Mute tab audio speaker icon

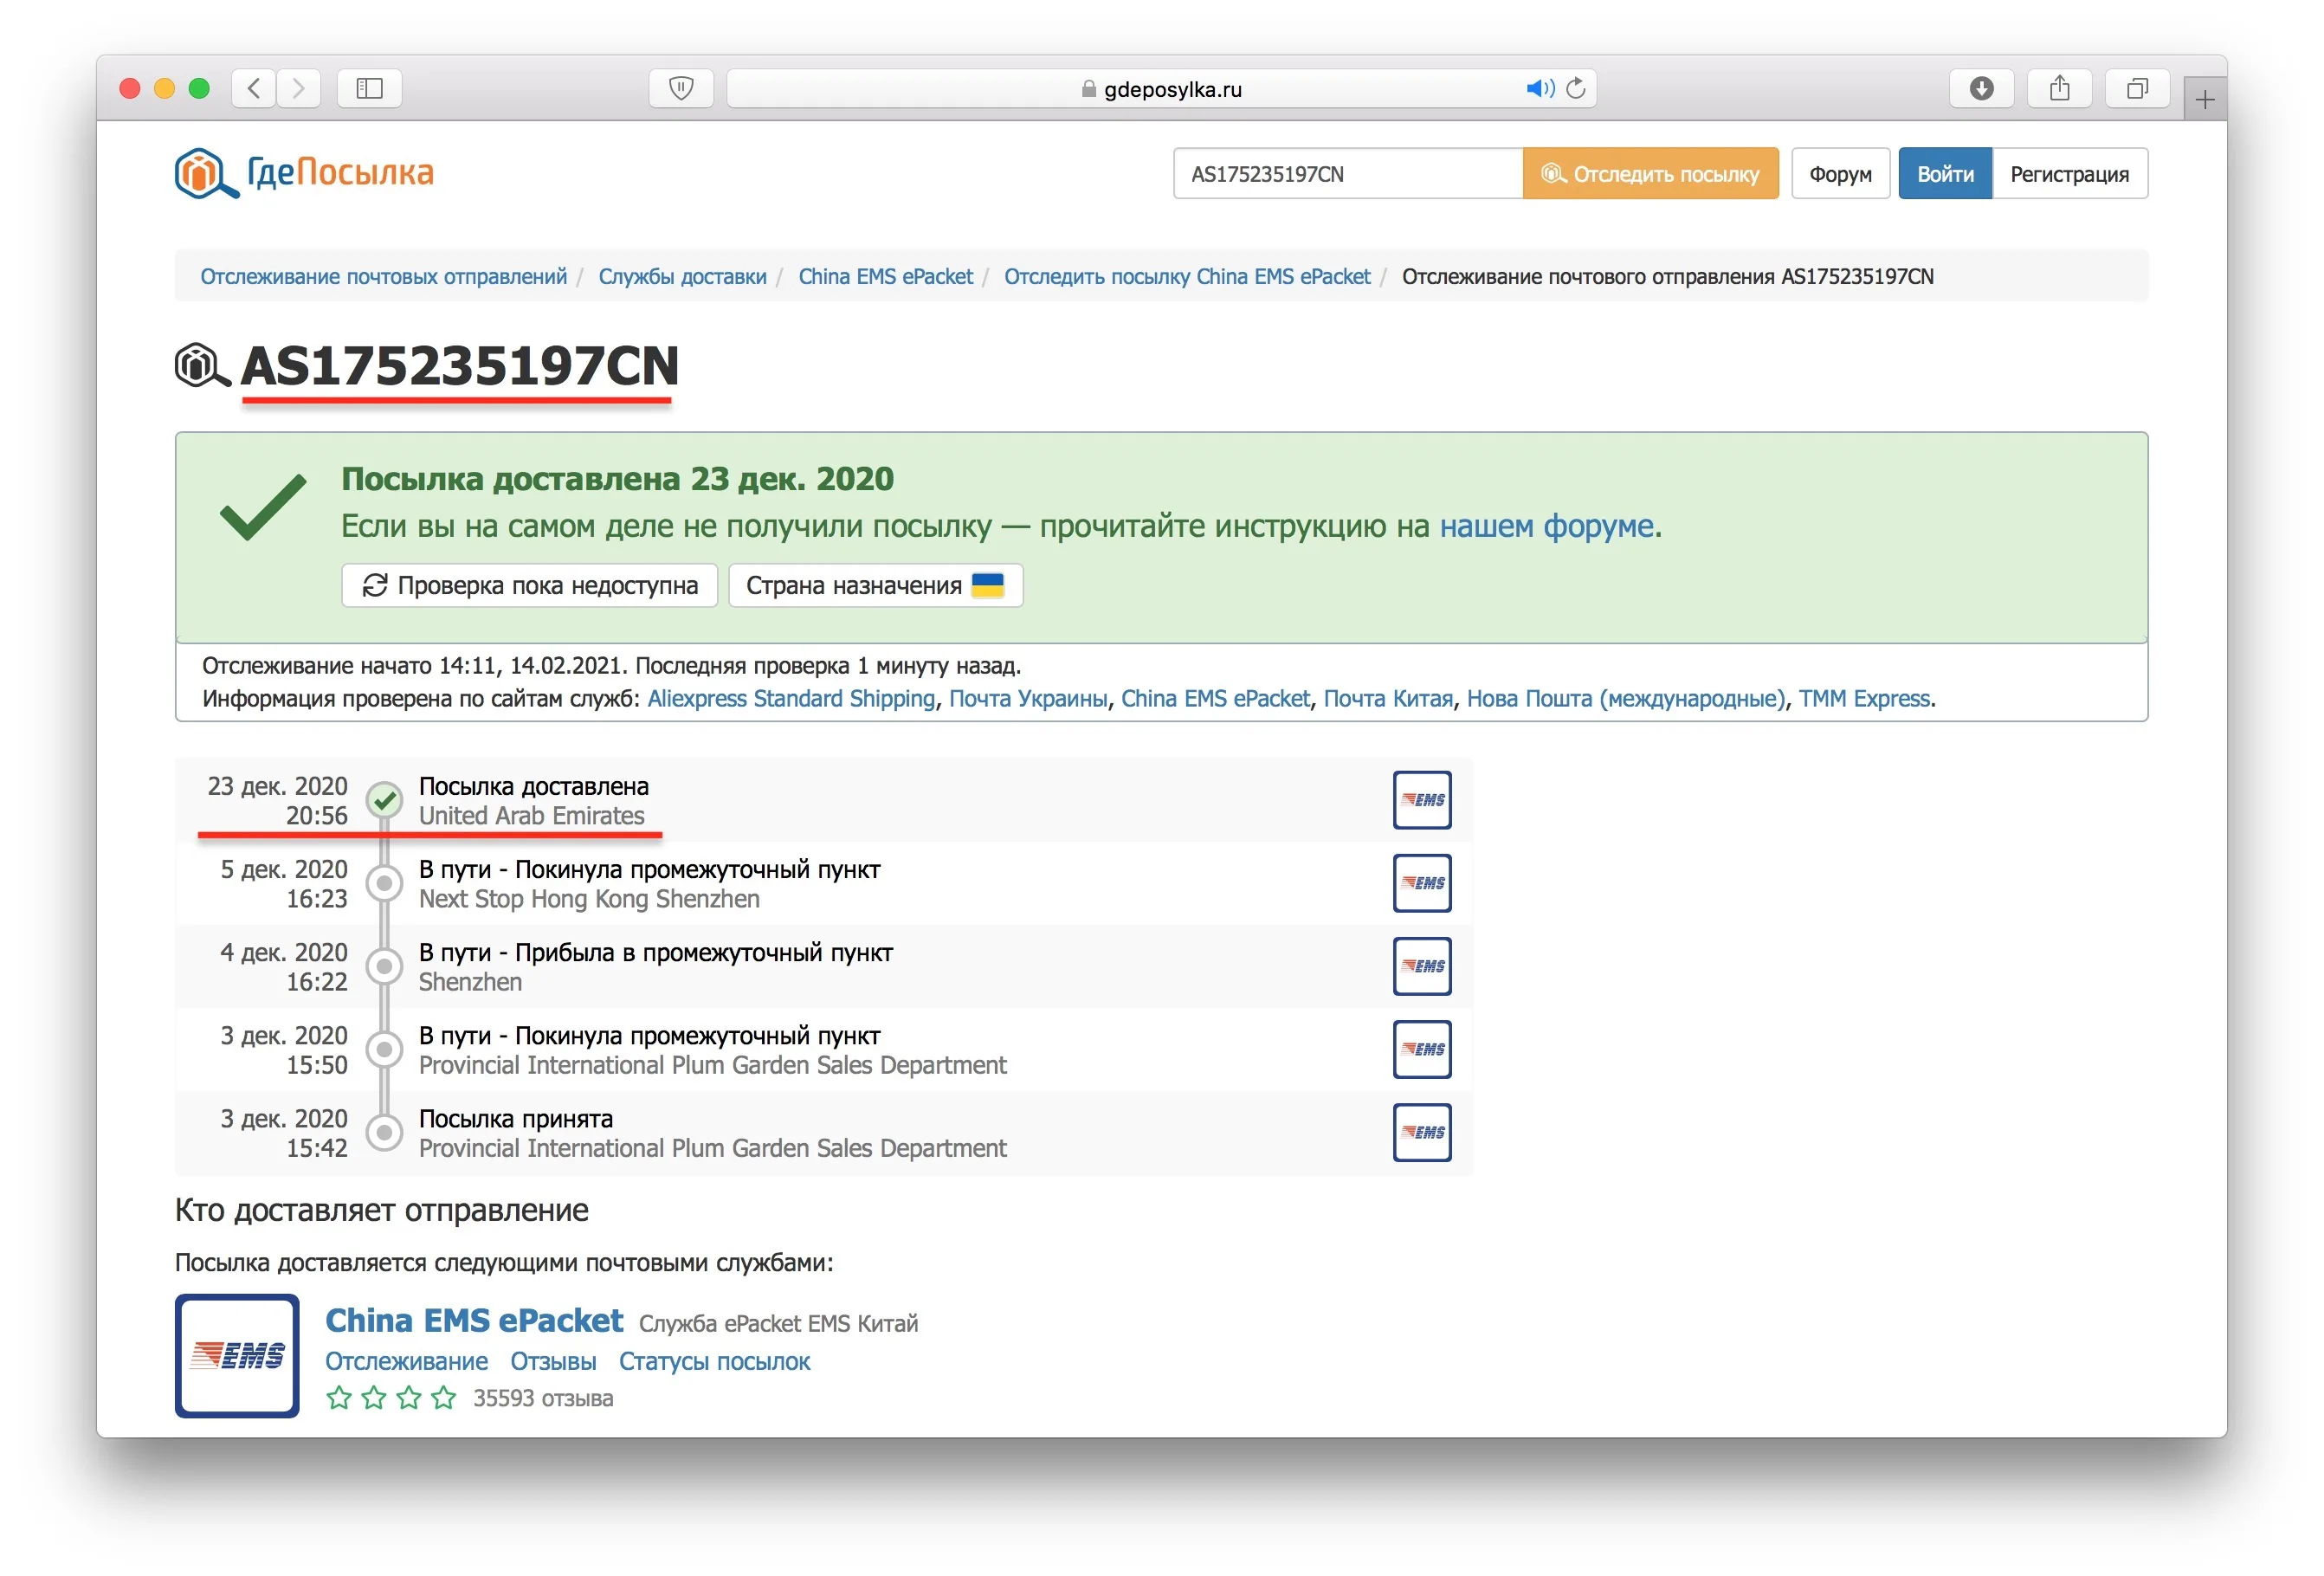(x=1539, y=88)
